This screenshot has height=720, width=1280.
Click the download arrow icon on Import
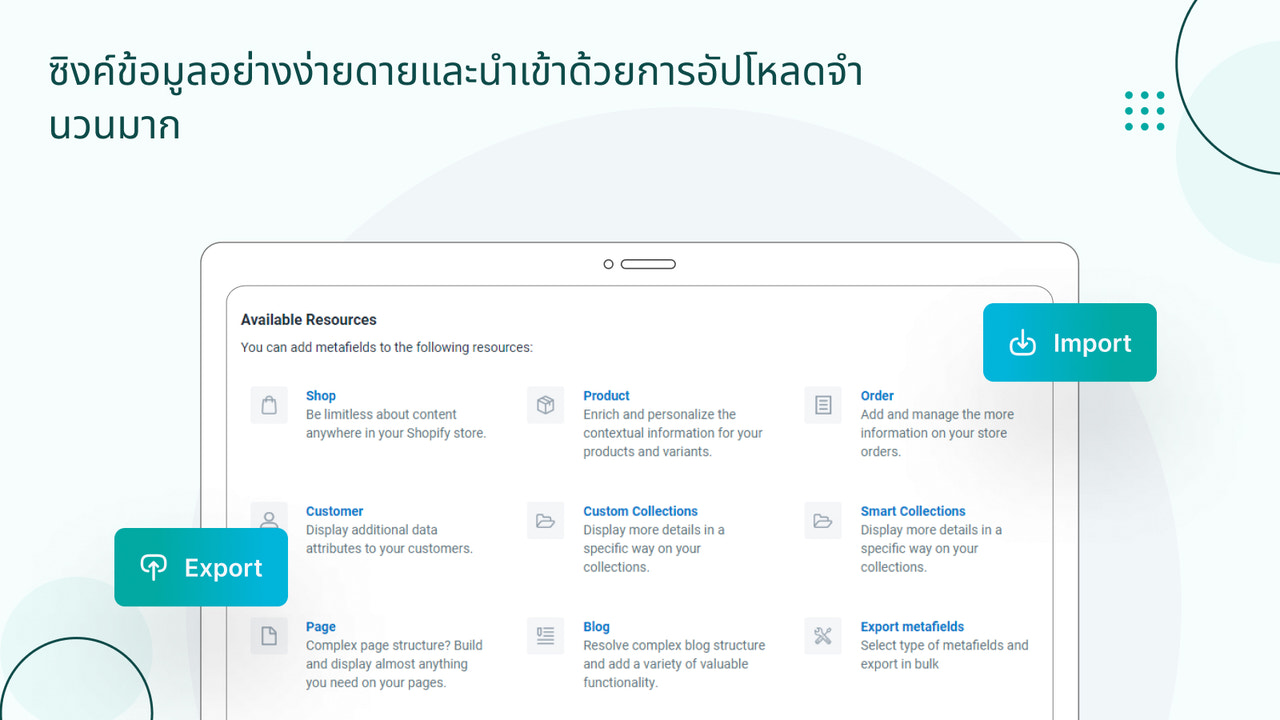(1022, 343)
